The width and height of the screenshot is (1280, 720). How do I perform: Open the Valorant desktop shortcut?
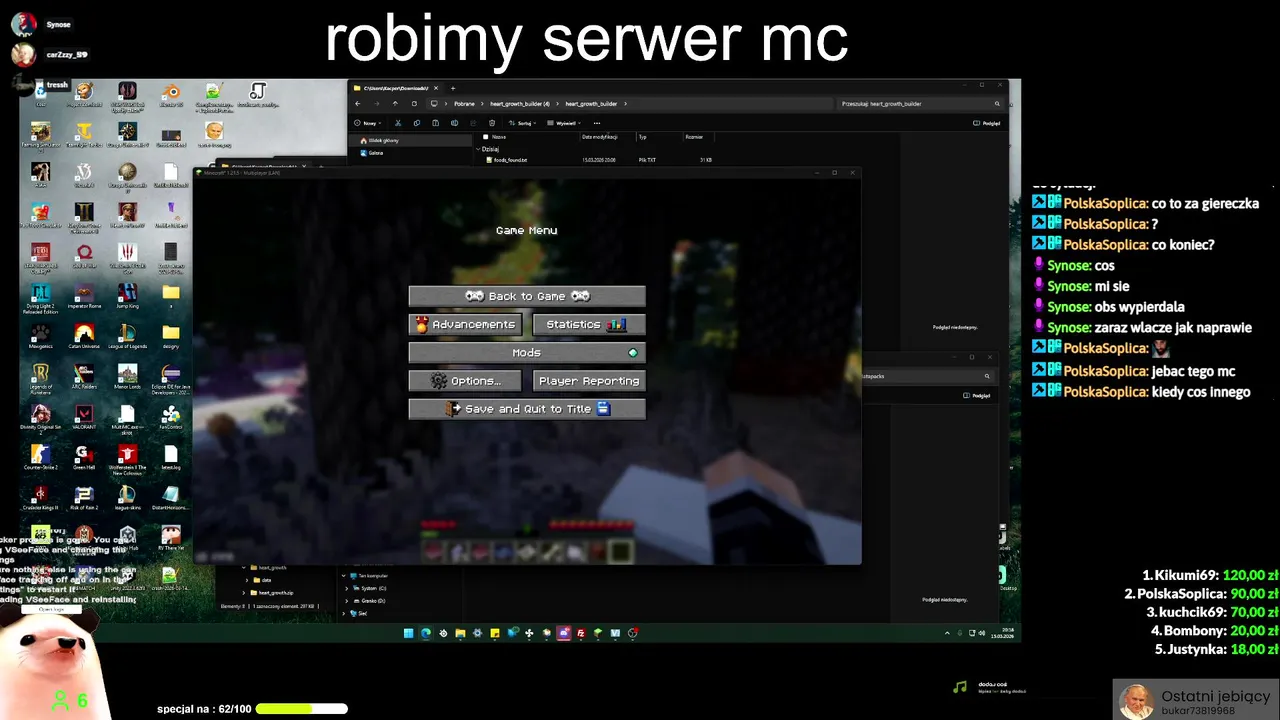tap(84, 415)
